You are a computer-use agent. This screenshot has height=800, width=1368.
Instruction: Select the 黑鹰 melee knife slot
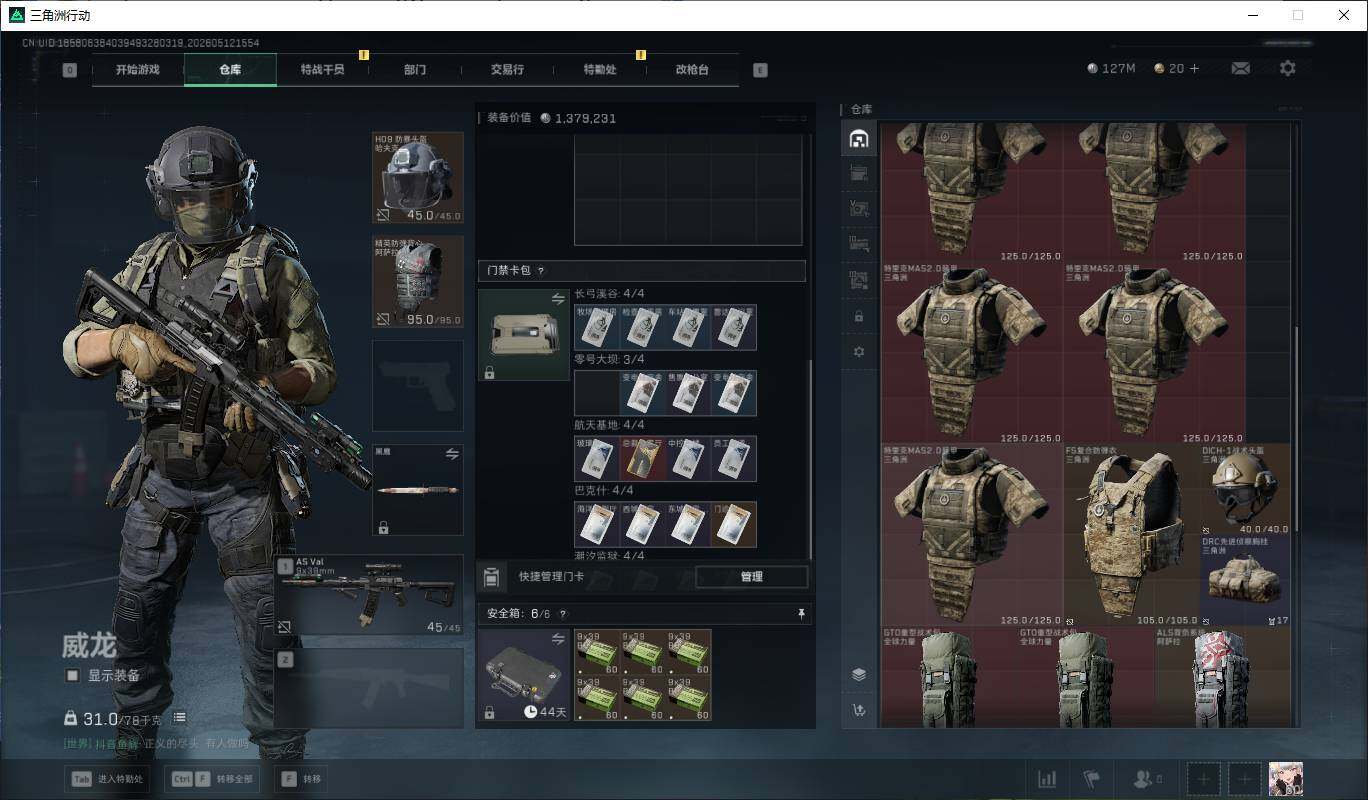418,490
